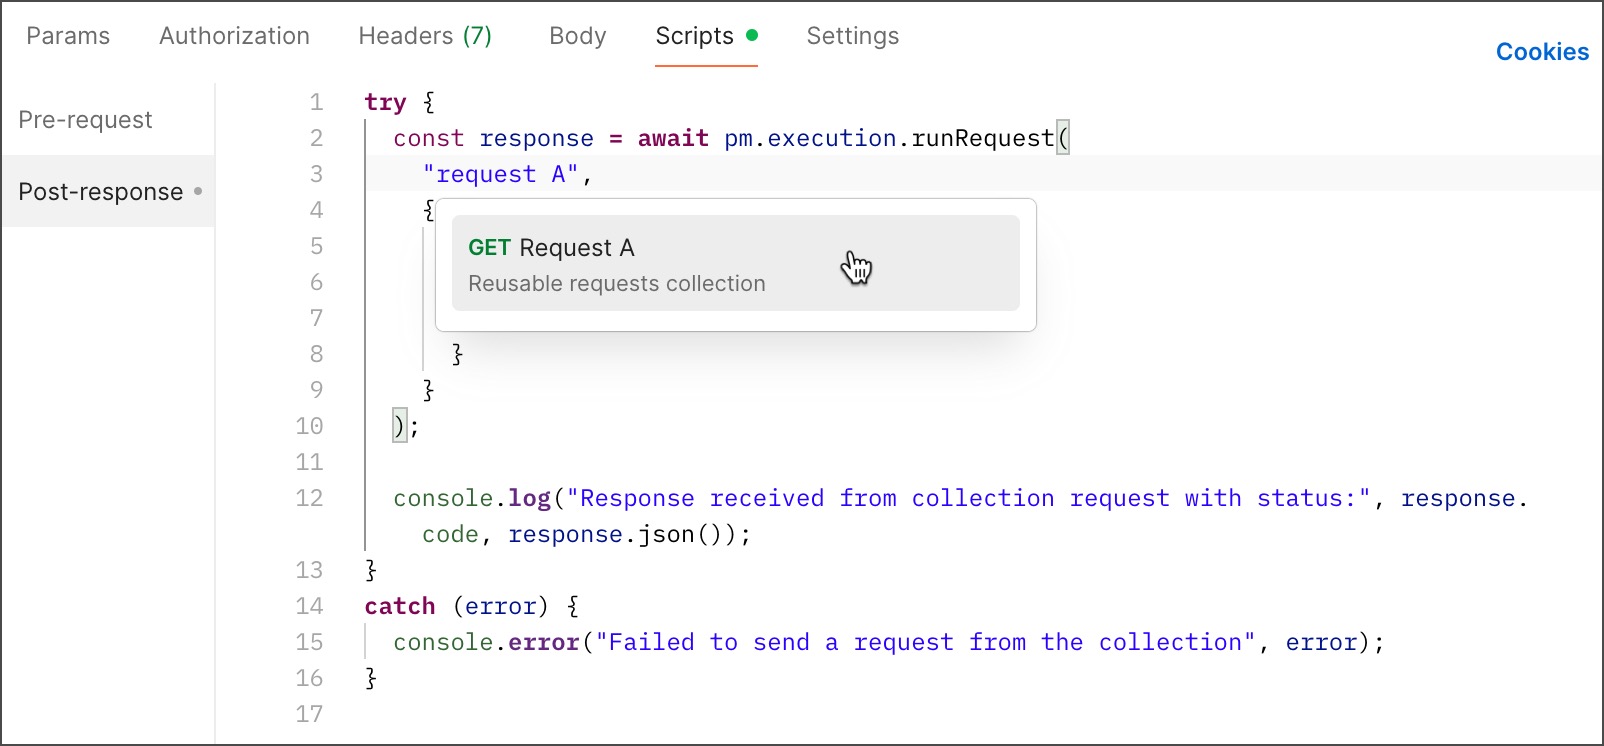This screenshot has width=1604, height=746.
Task: Click the Scripts tab
Action: (x=695, y=36)
